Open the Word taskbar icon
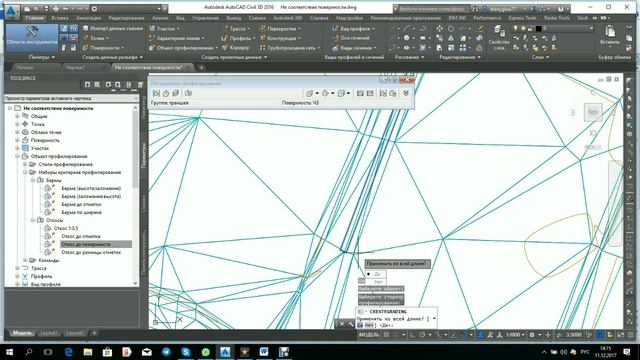Image resolution: width=640 pixels, height=360 pixels. coord(264,352)
